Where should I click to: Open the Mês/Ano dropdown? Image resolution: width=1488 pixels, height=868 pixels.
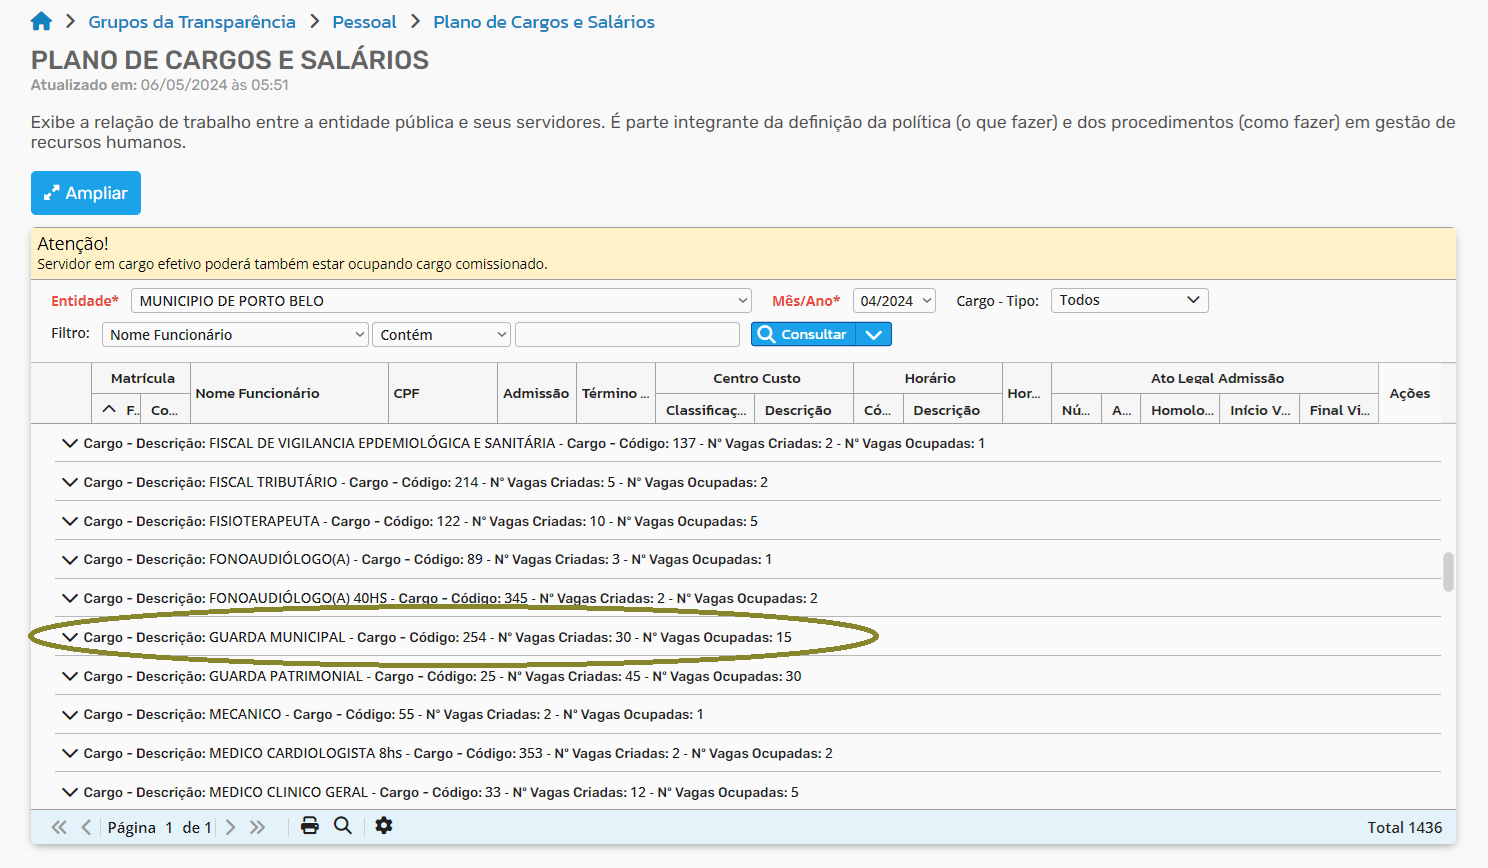tap(894, 301)
